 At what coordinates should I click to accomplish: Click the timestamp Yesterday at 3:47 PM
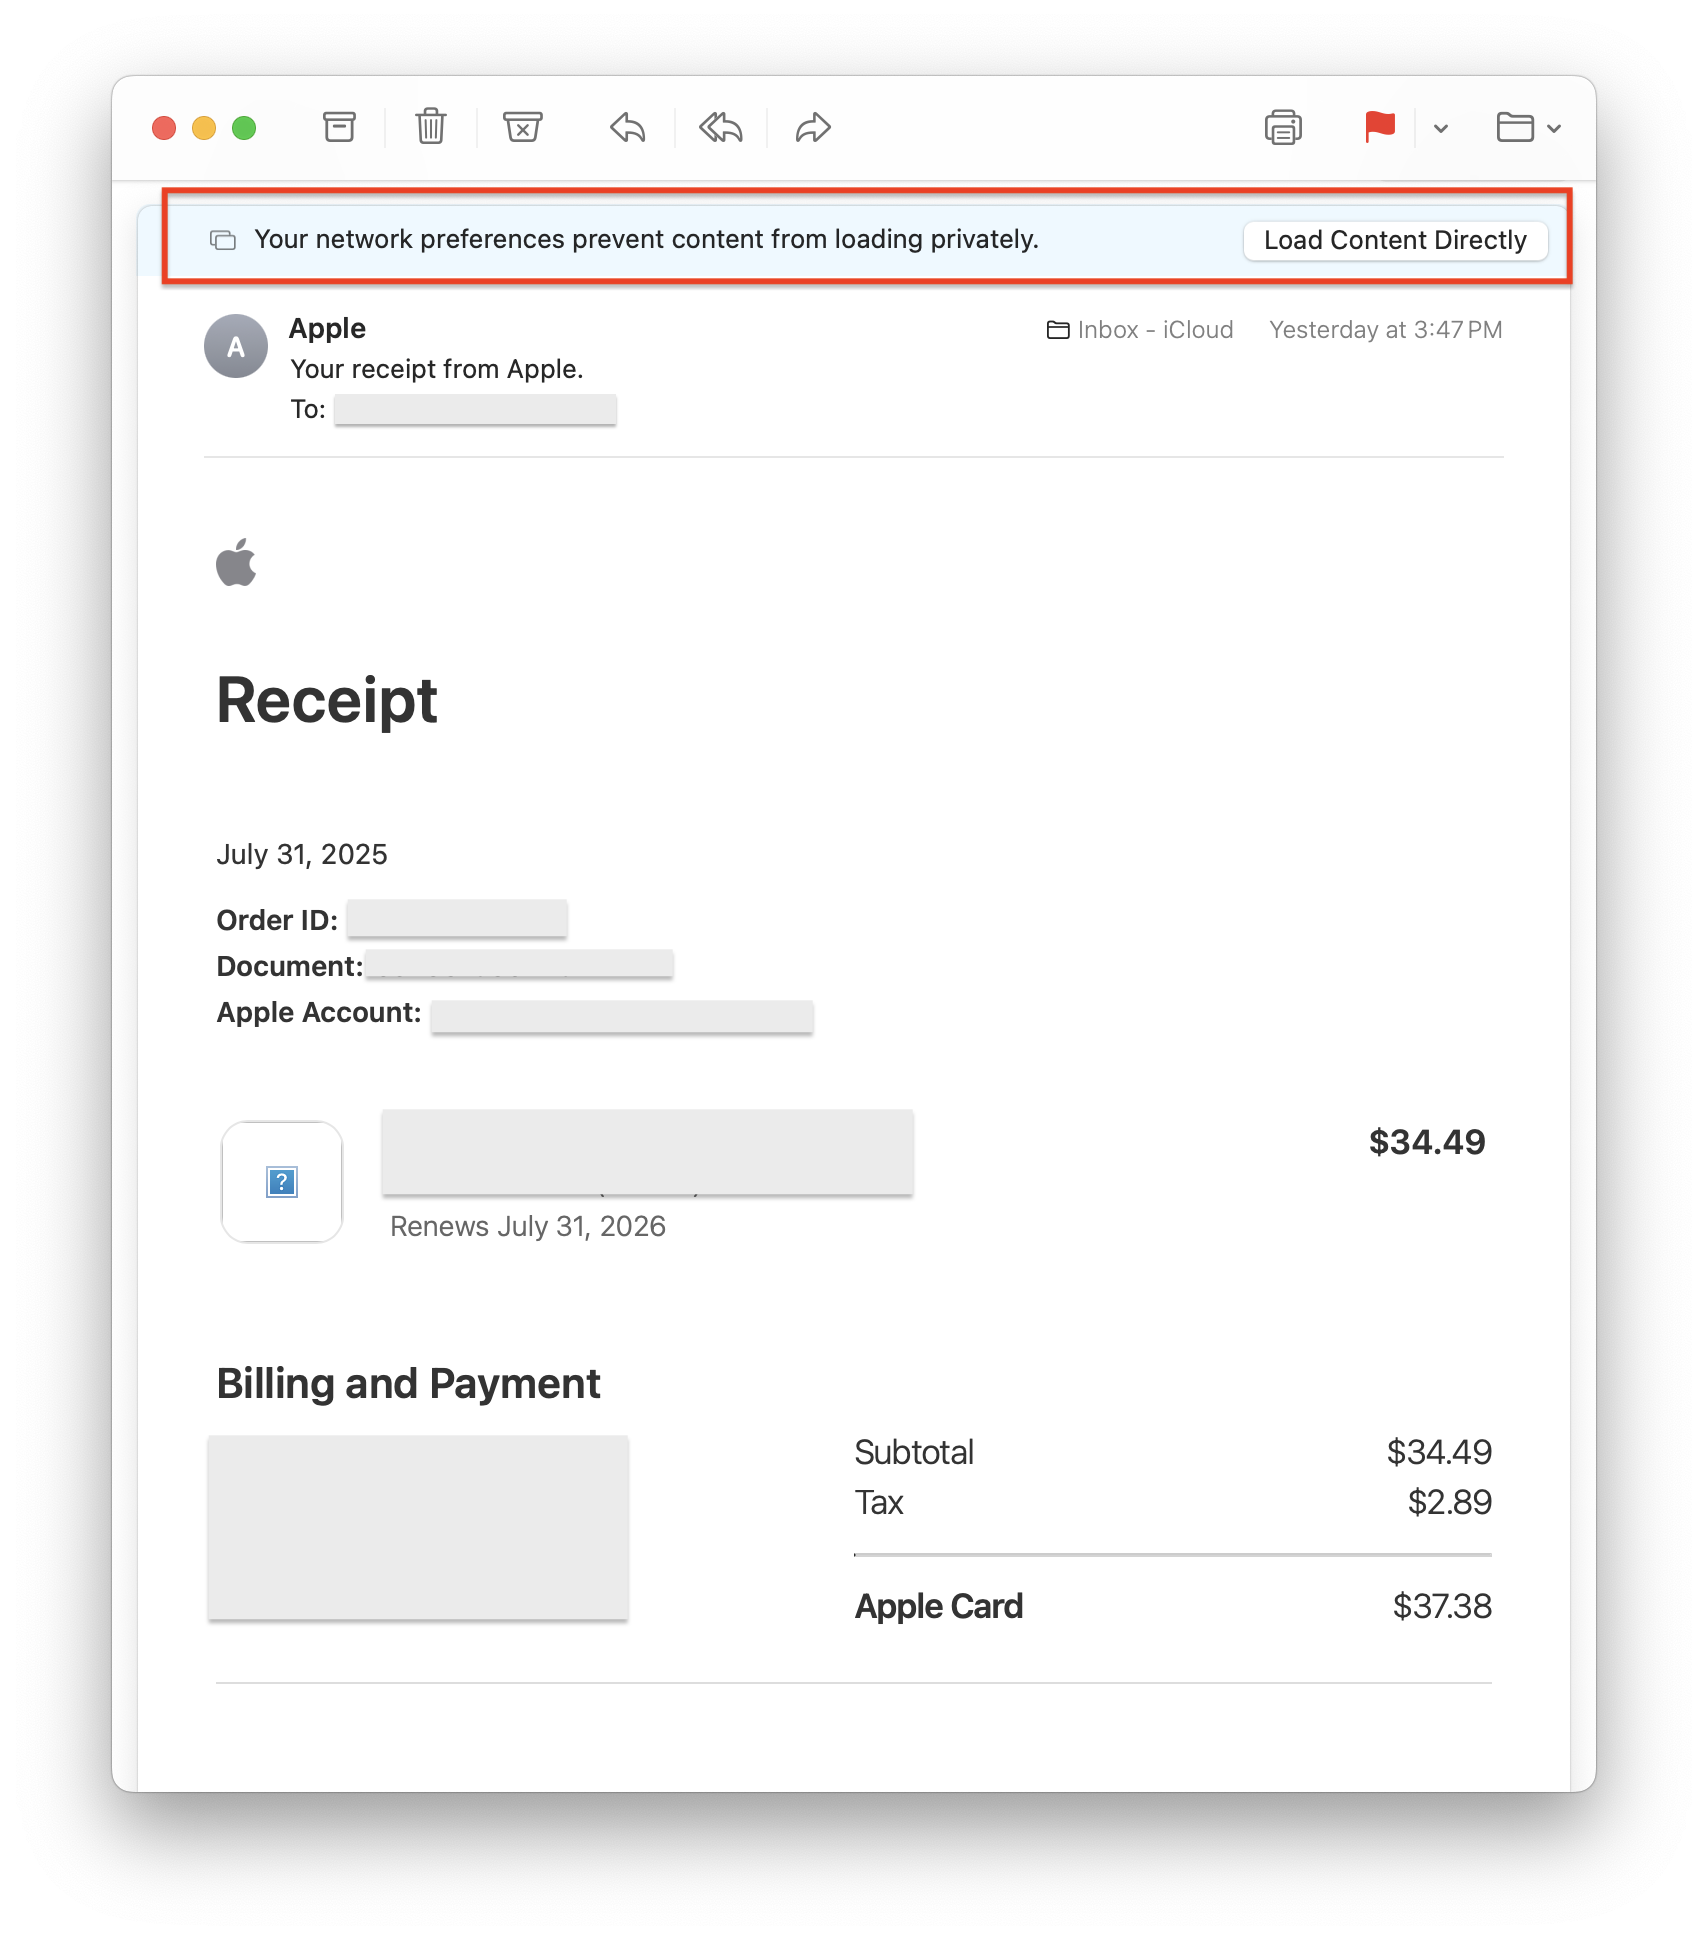pyautogui.click(x=1386, y=330)
